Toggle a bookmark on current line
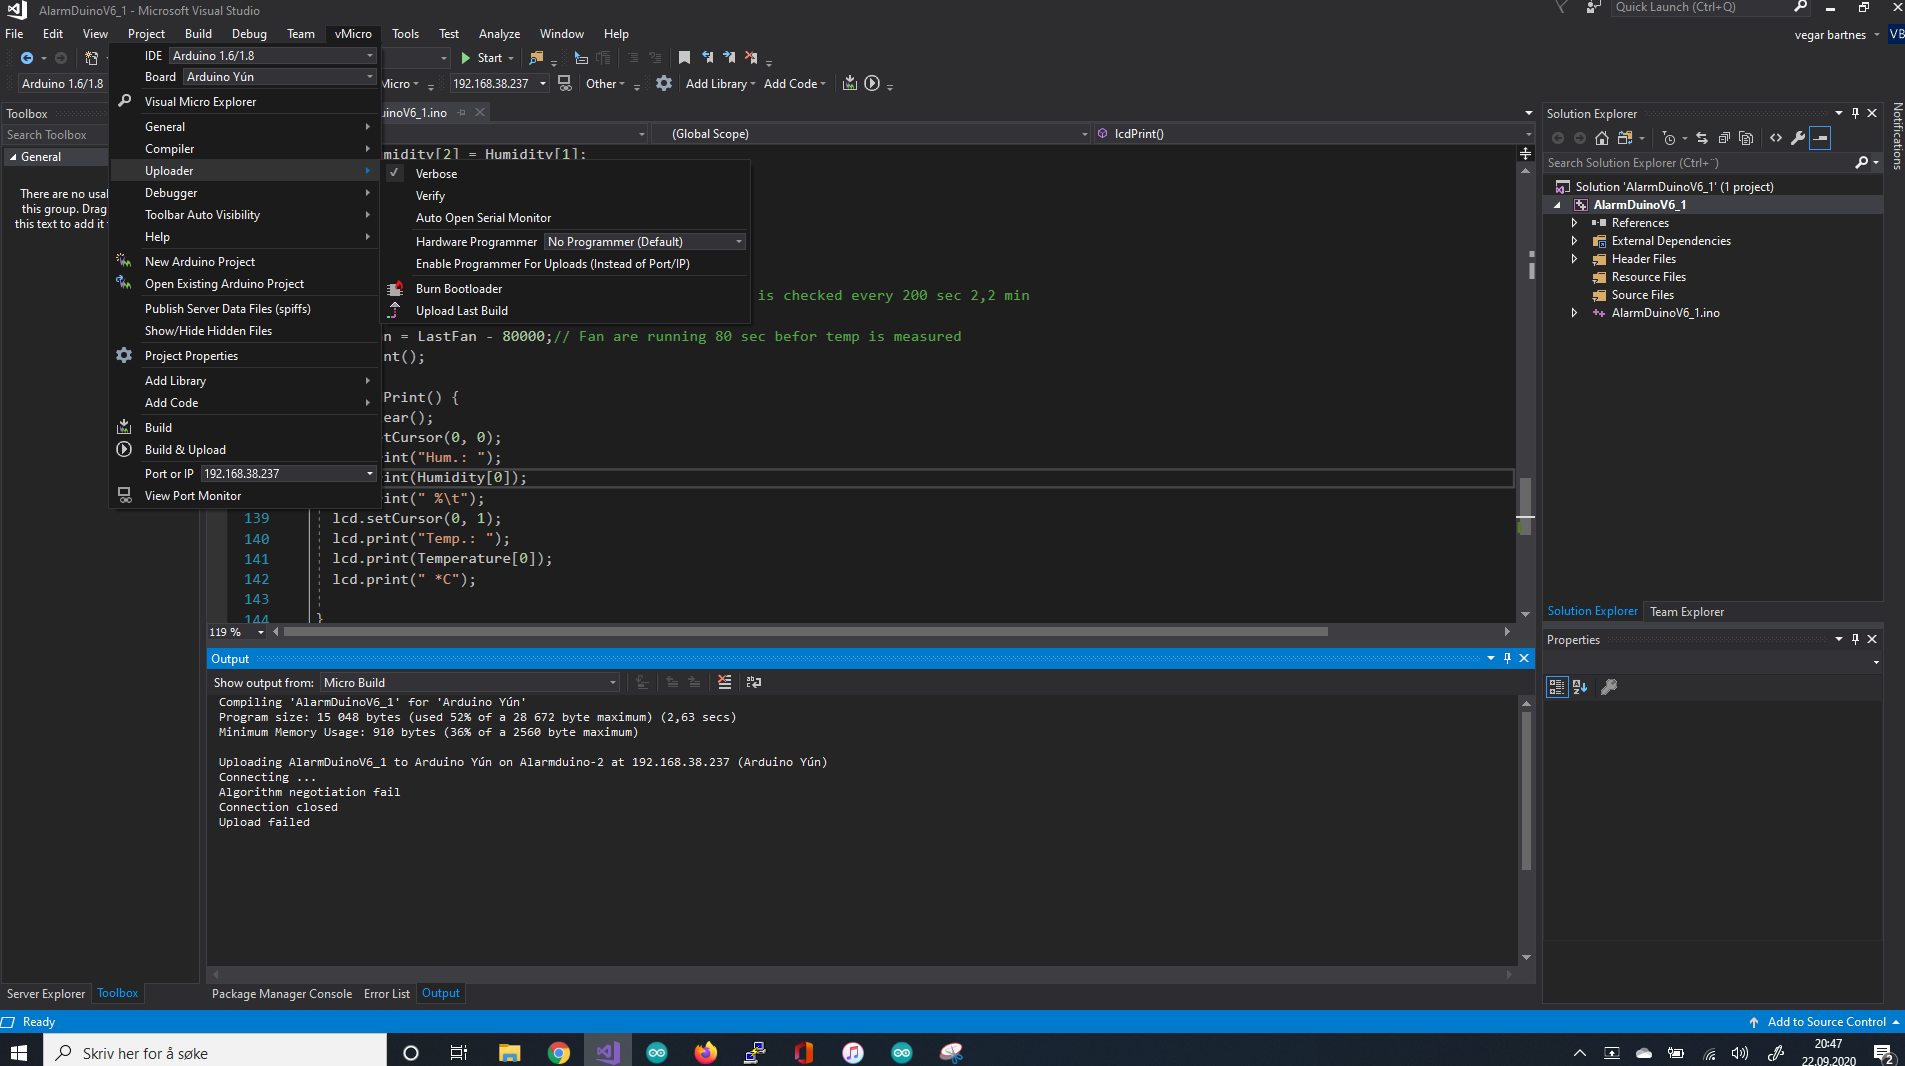Viewport: 1905px width, 1066px height. click(684, 58)
